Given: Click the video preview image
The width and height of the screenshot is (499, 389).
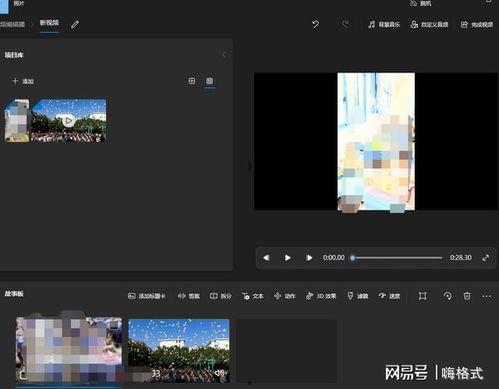Looking at the screenshot, I should [376, 142].
